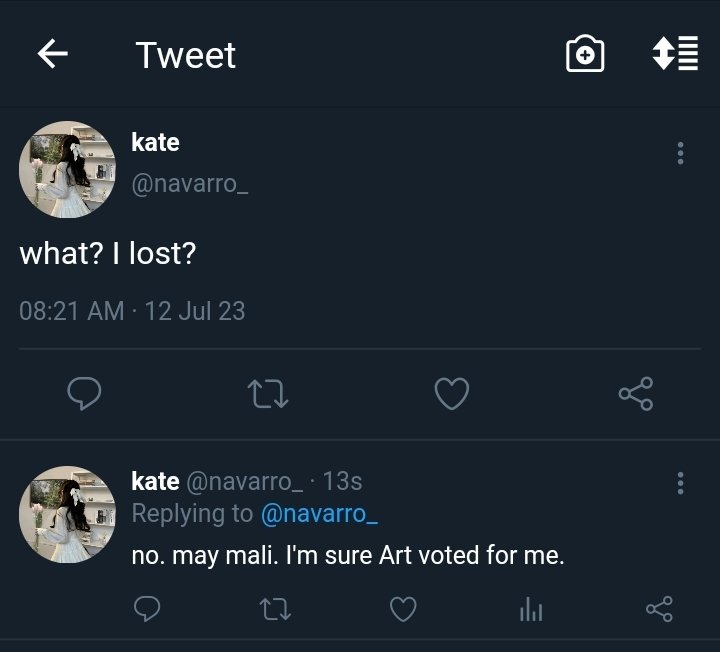Like the main 'what? I lost?' tweet
The height and width of the screenshot is (652, 720).
point(452,393)
